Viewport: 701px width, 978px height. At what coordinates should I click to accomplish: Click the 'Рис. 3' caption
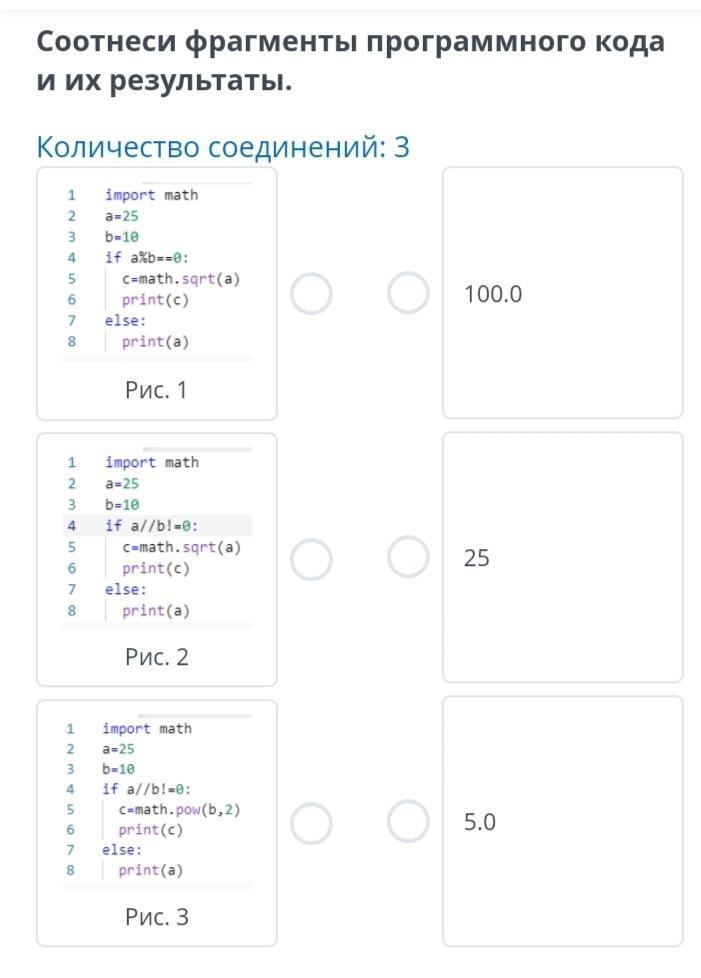click(156, 917)
